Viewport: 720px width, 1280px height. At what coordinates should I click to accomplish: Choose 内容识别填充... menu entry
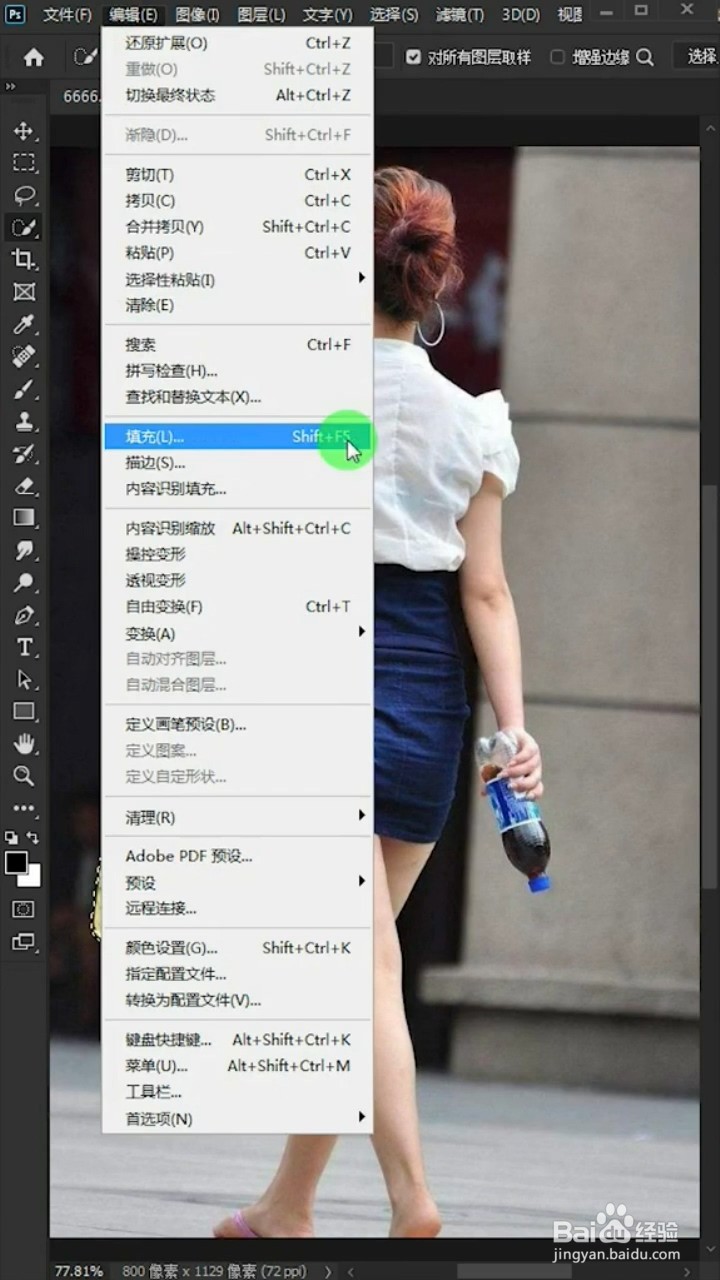click(x=238, y=489)
